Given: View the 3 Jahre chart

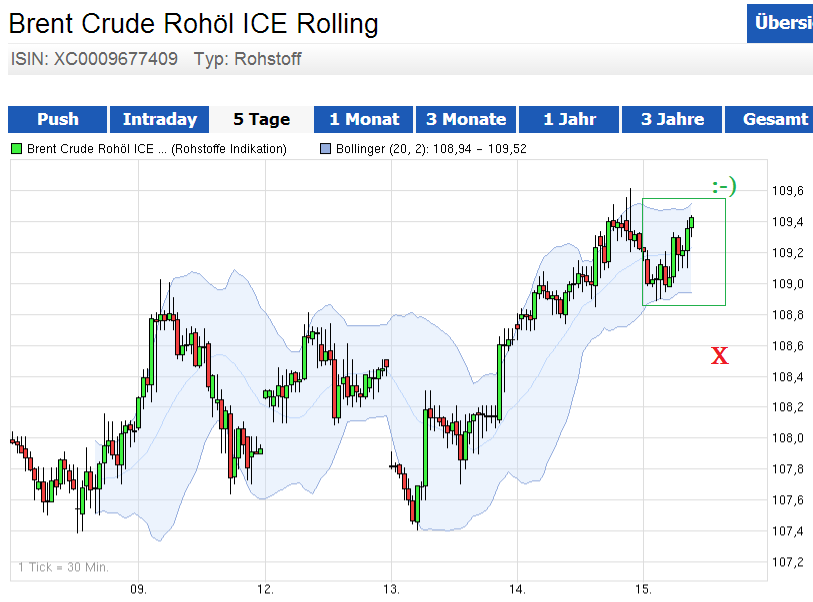Looking at the screenshot, I should [672, 119].
